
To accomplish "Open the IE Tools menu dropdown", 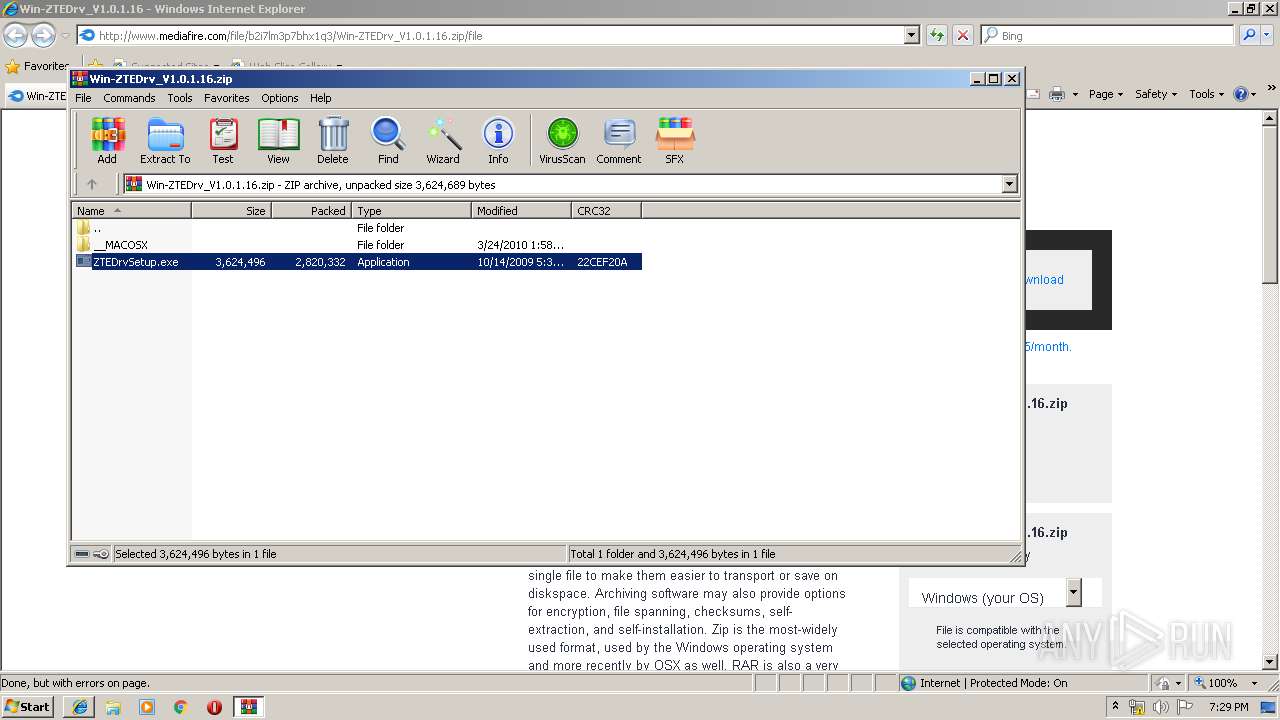I will 1207,94.
